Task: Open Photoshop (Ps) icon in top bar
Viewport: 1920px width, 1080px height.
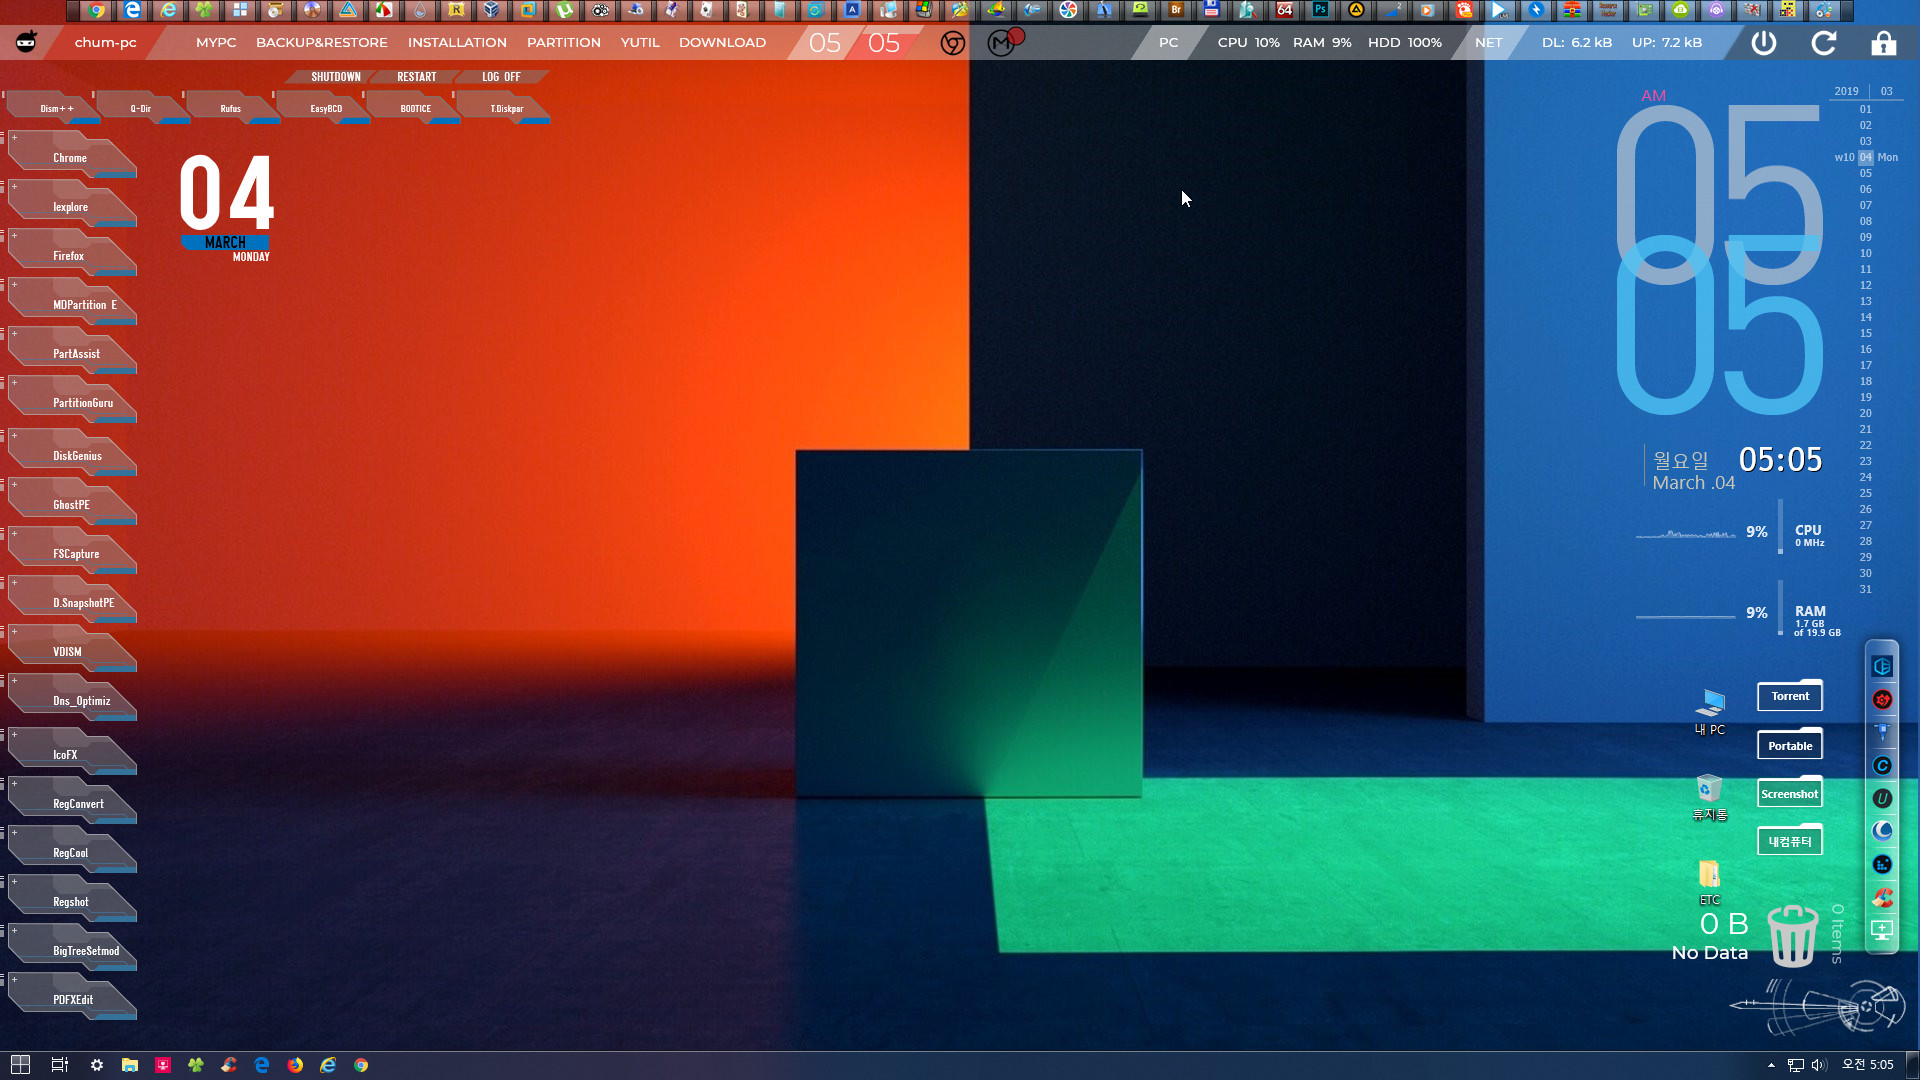Action: coord(1320,11)
